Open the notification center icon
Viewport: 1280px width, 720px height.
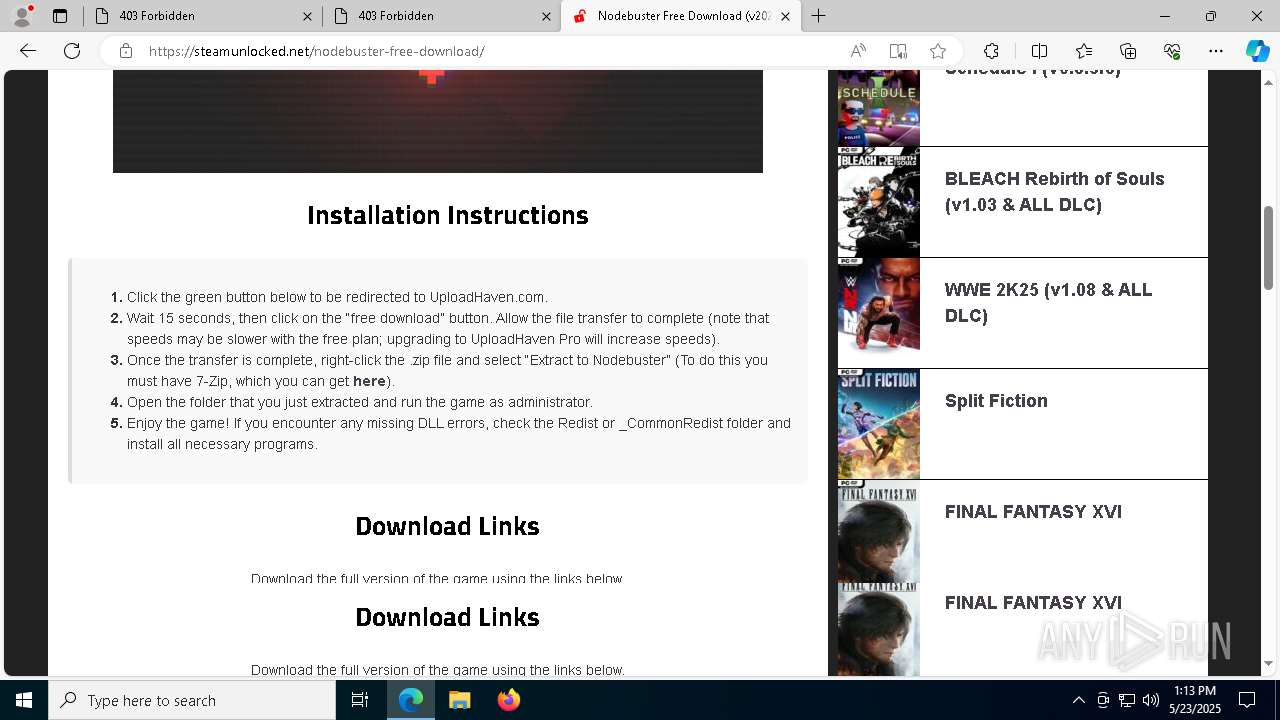tap(1247, 700)
